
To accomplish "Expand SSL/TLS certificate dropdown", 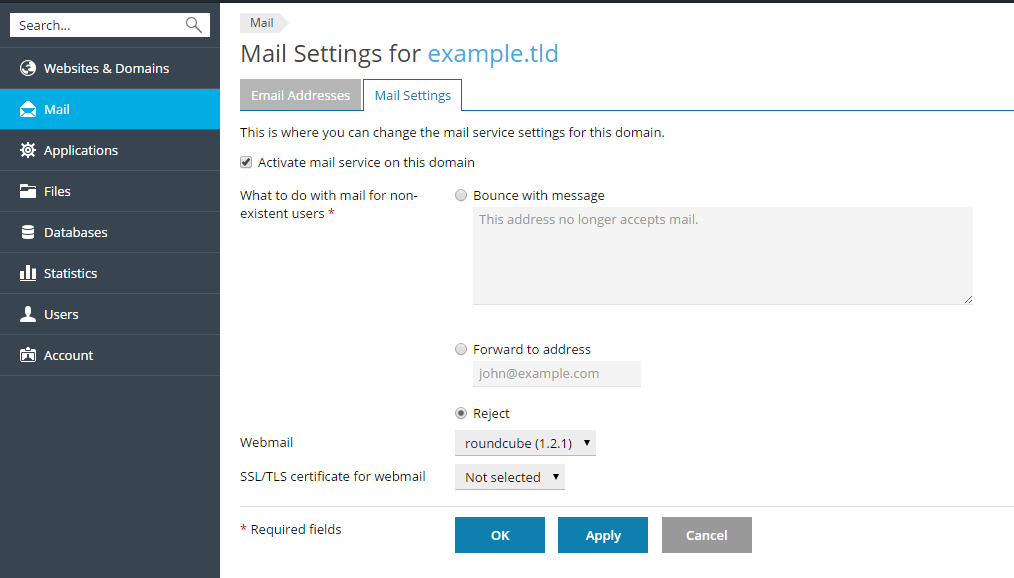I will tap(509, 477).
